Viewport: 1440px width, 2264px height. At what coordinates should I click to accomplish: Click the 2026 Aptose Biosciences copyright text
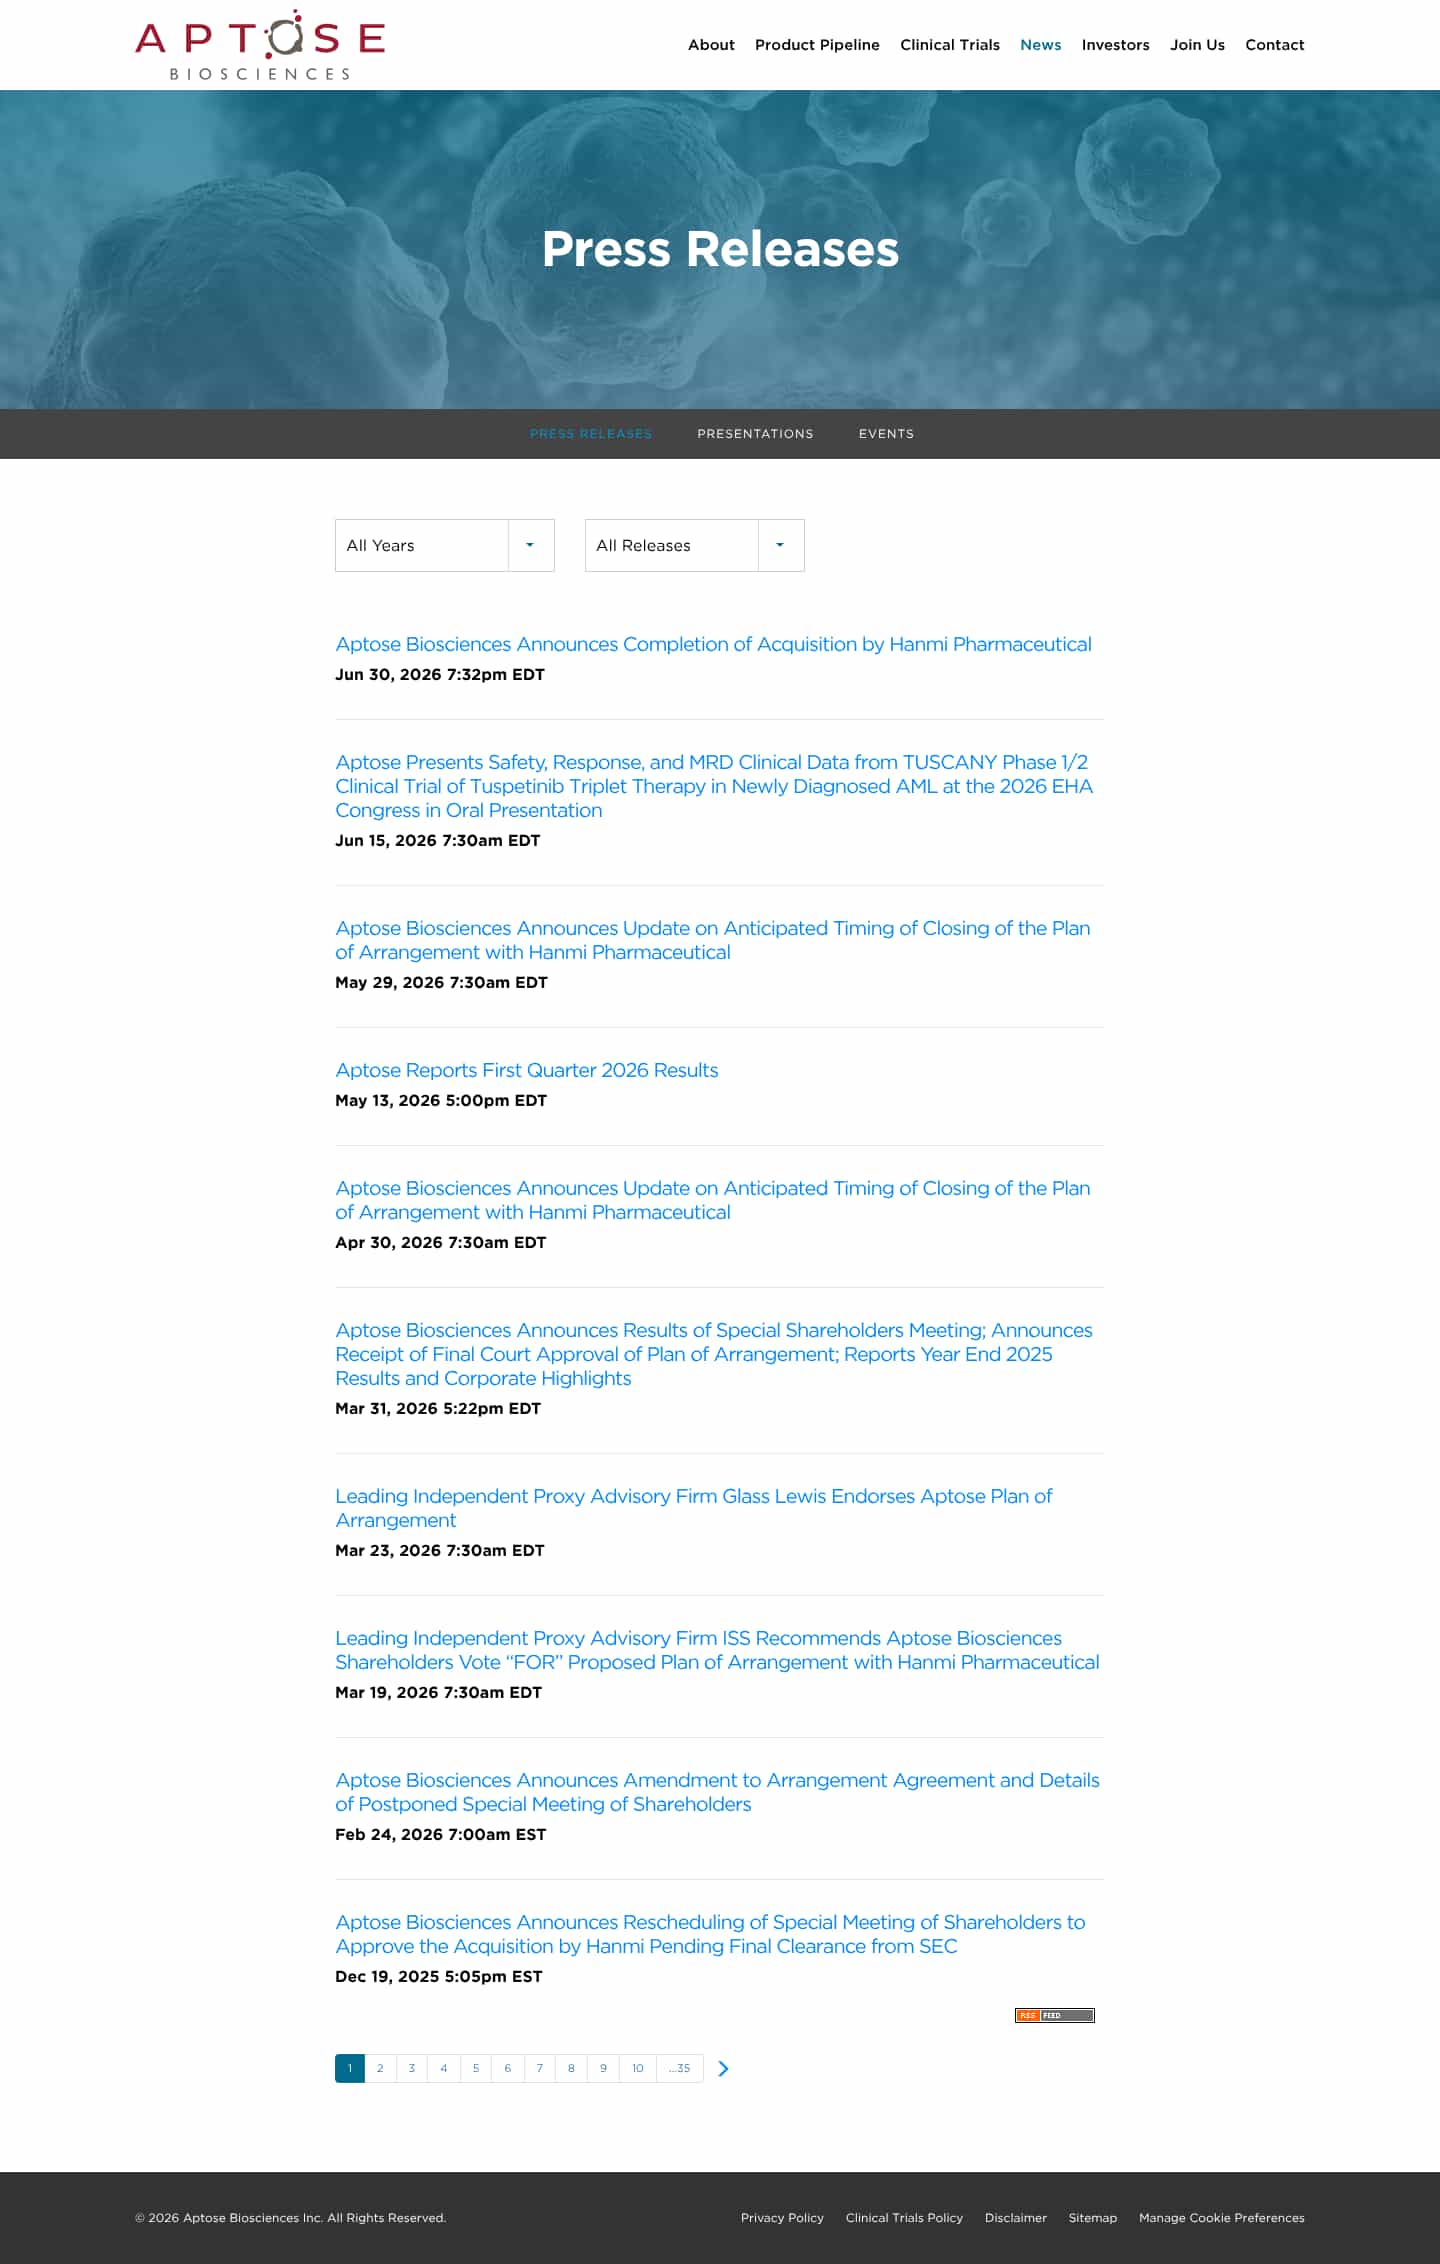[291, 2218]
